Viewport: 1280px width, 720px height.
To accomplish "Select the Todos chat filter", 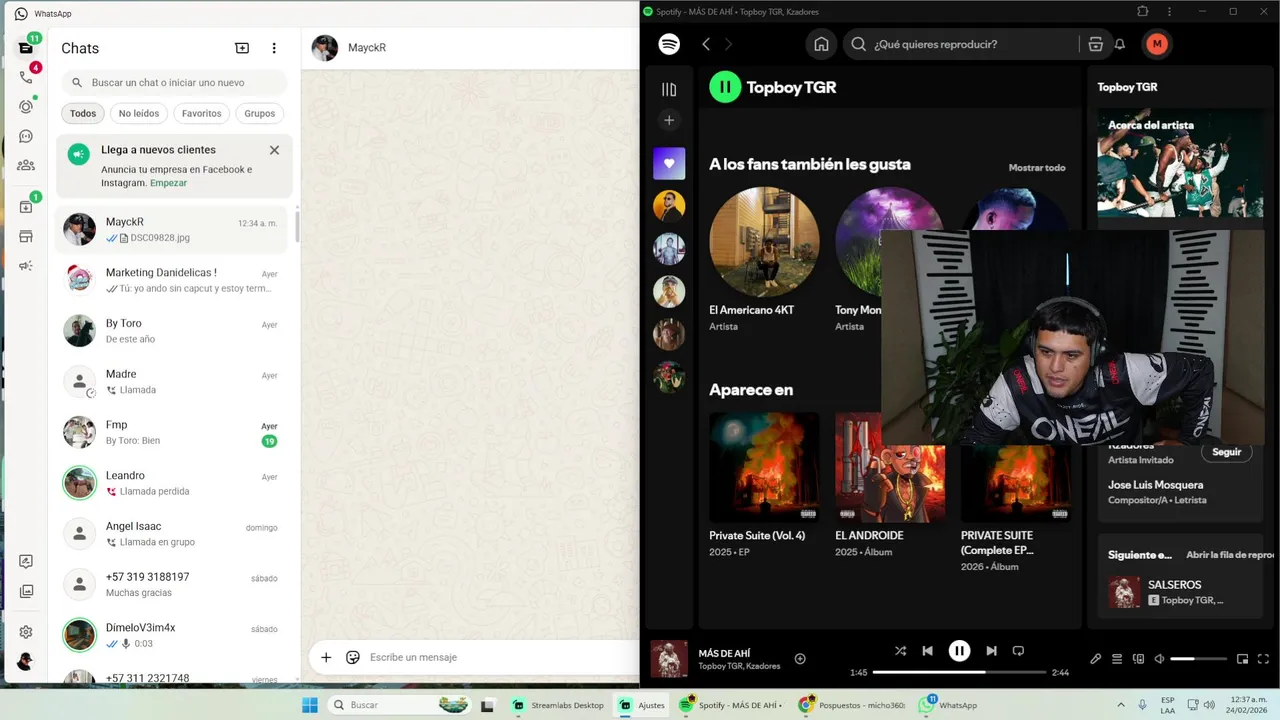I will 83,113.
